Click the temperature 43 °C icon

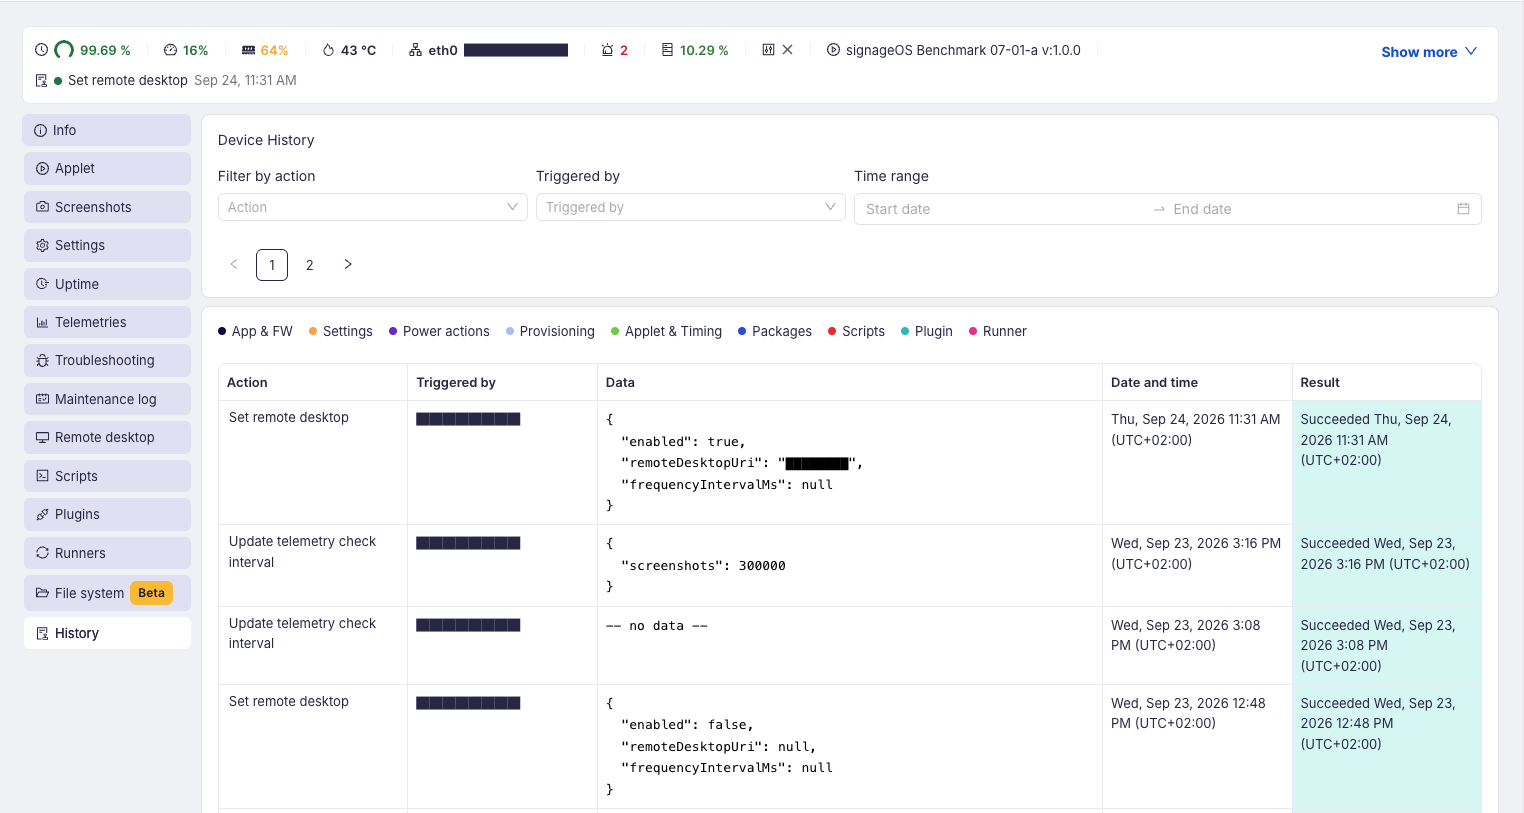pyautogui.click(x=328, y=50)
